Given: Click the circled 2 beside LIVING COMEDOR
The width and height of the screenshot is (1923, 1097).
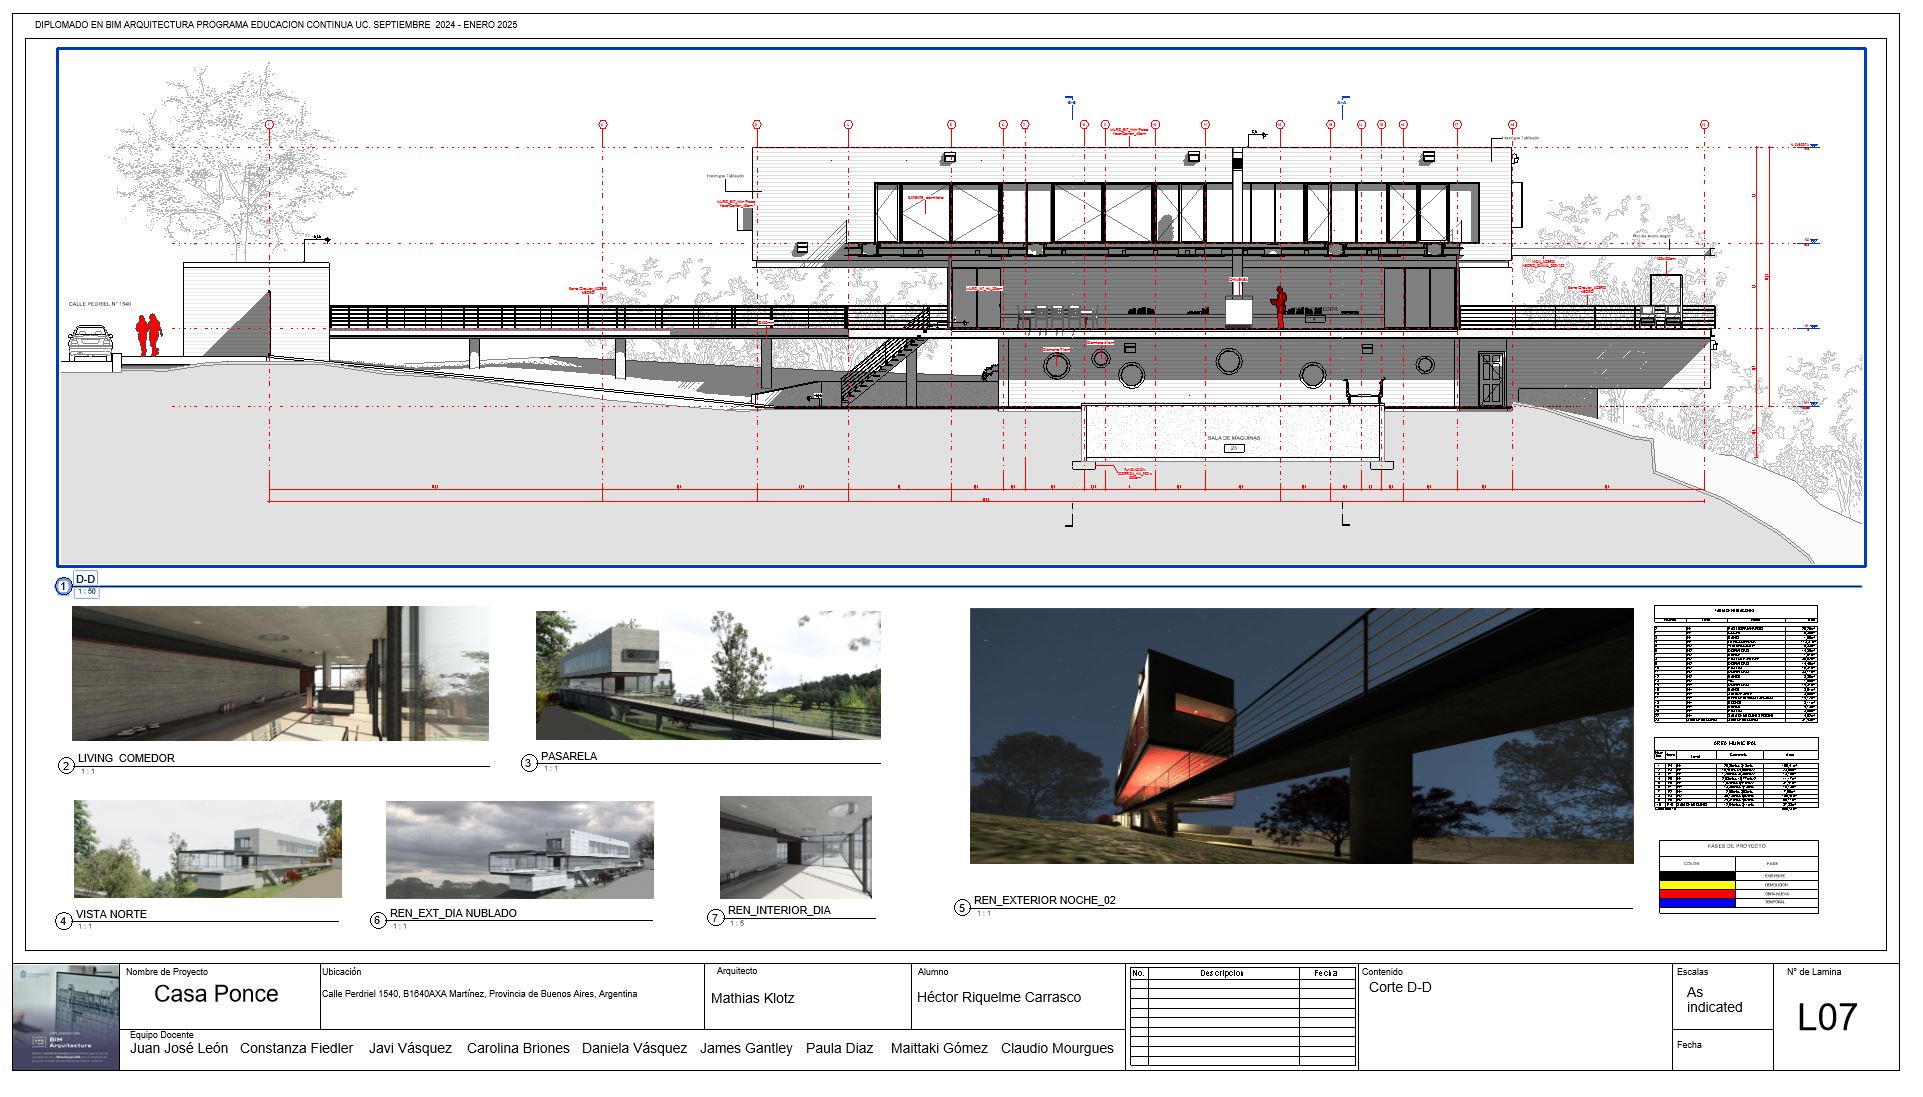Looking at the screenshot, I should click(67, 763).
